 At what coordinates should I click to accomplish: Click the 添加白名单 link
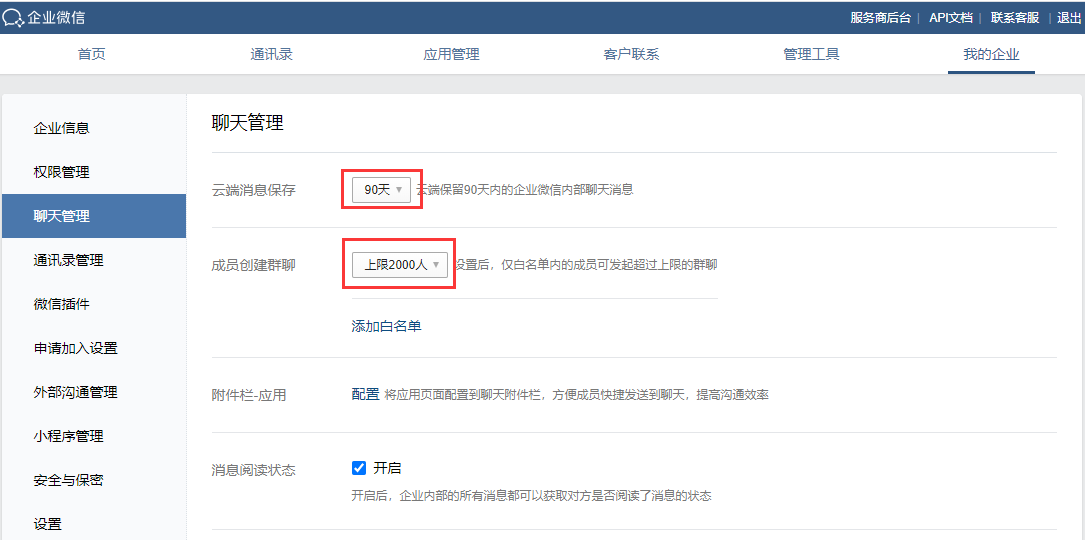click(386, 326)
